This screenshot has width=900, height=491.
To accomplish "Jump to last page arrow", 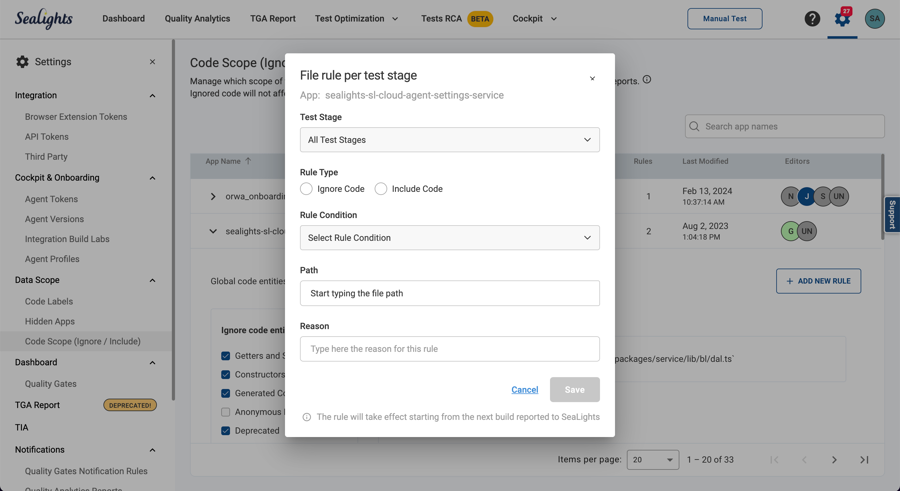I will (x=864, y=460).
